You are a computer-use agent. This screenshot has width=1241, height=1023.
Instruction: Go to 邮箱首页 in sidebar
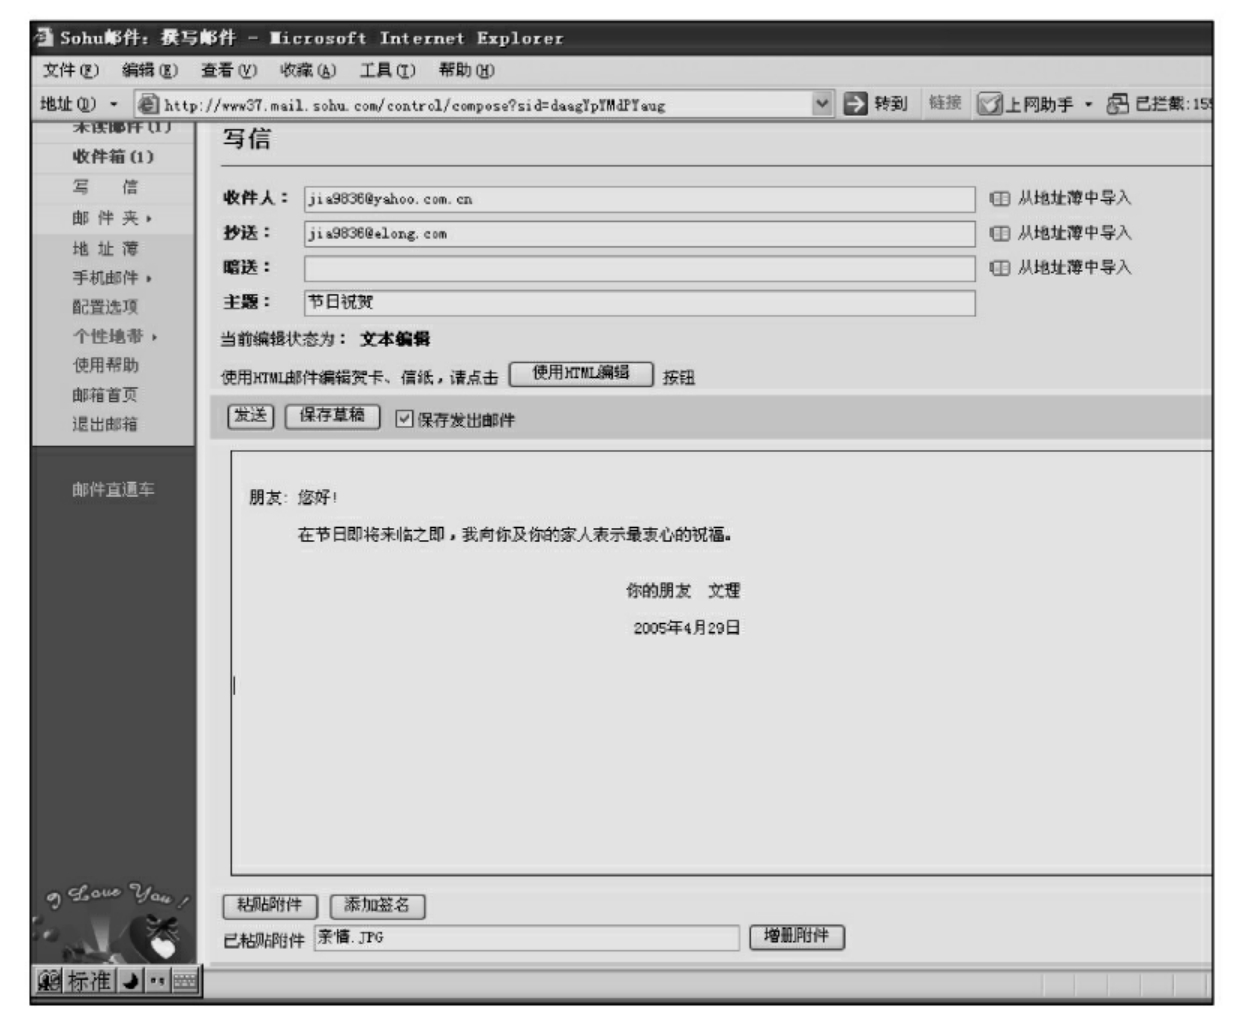[105, 395]
